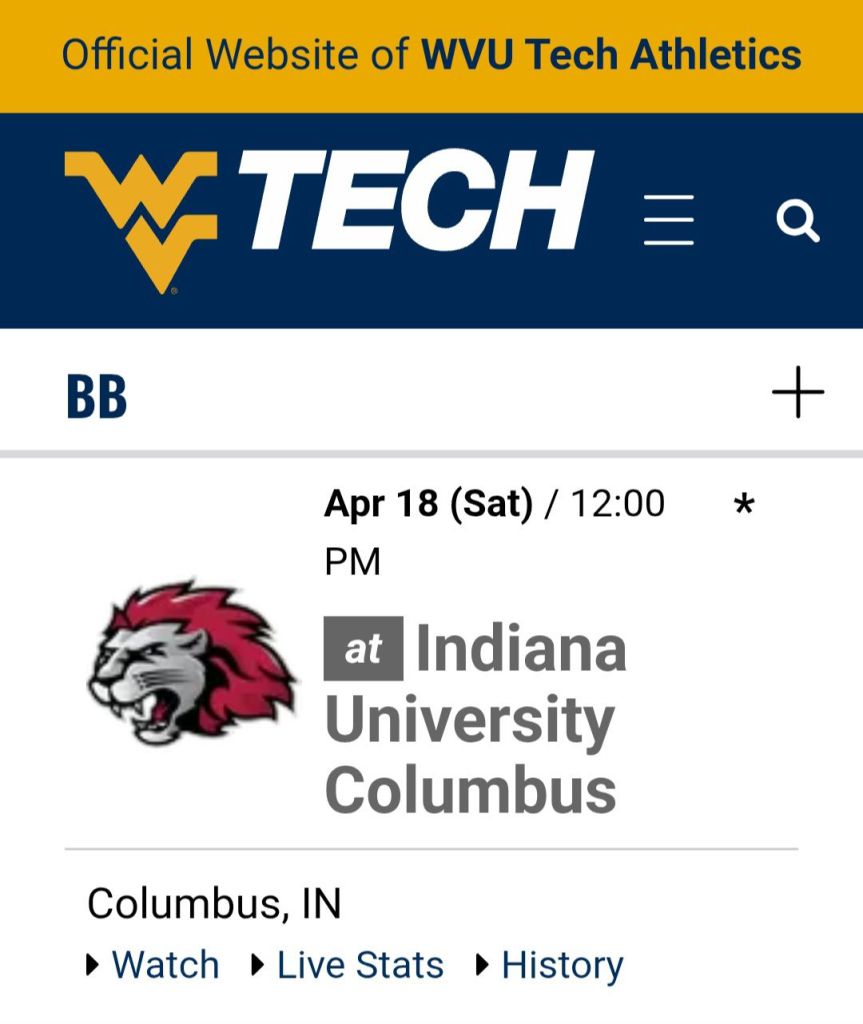The height and width of the screenshot is (1024, 863).
Task: Click the gray "at" badge
Action: (363, 649)
